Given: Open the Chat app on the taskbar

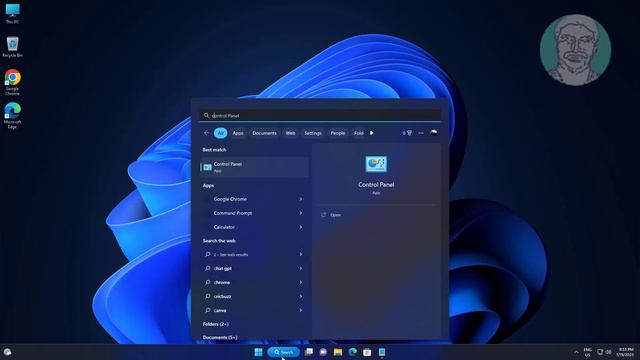Looking at the screenshot, I should point(323,352).
